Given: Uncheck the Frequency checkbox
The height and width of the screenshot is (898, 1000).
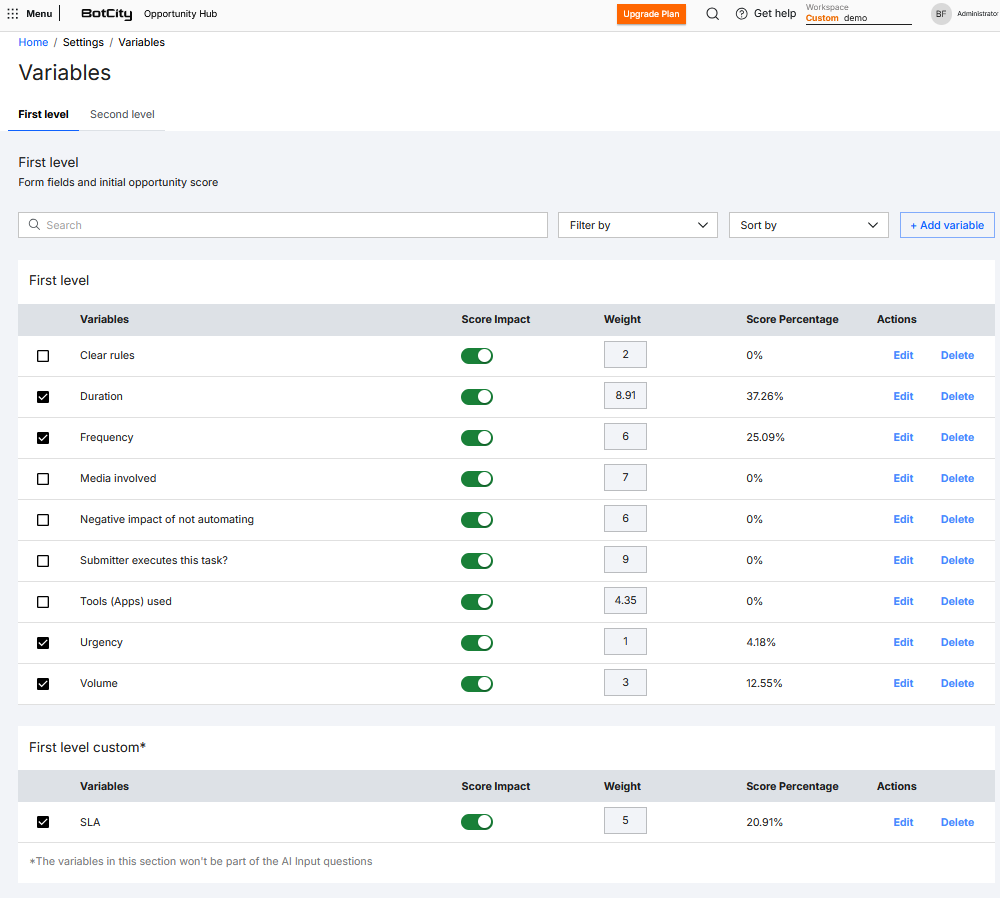Looking at the screenshot, I should coord(43,438).
